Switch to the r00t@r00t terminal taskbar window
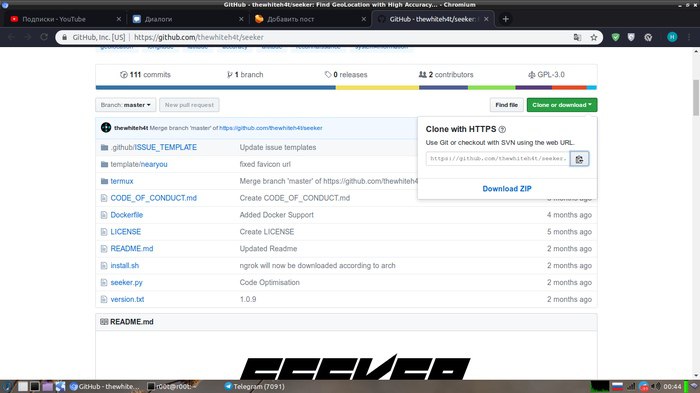 [x=172, y=386]
